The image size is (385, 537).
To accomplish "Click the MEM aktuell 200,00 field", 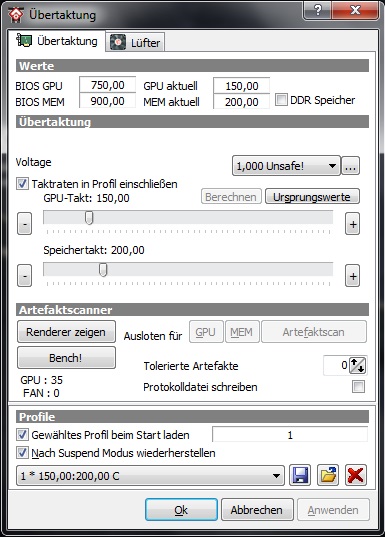I will (x=241, y=102).
